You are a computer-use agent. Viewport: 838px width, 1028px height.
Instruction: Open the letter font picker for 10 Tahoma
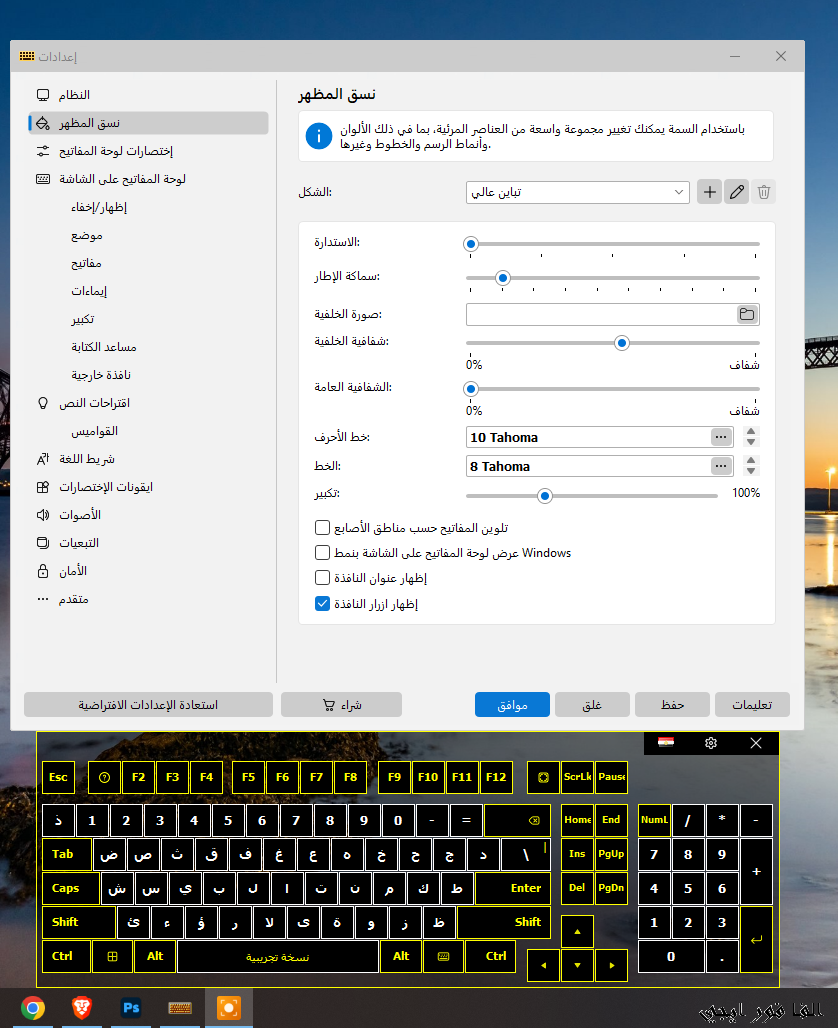coord(721,437)
